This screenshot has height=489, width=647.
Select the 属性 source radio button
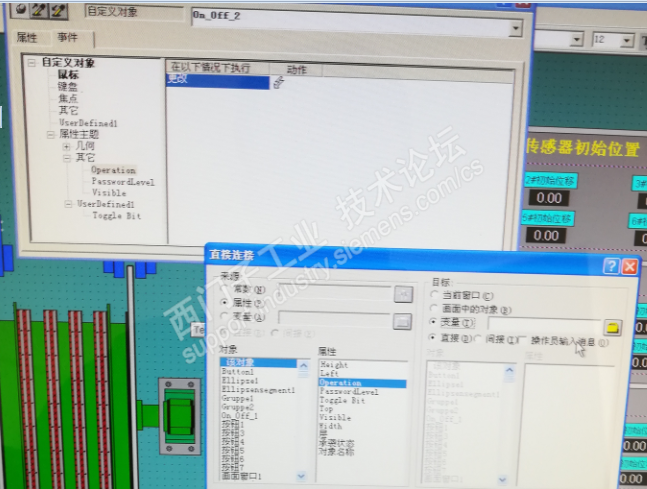click(x=224, y=302)
